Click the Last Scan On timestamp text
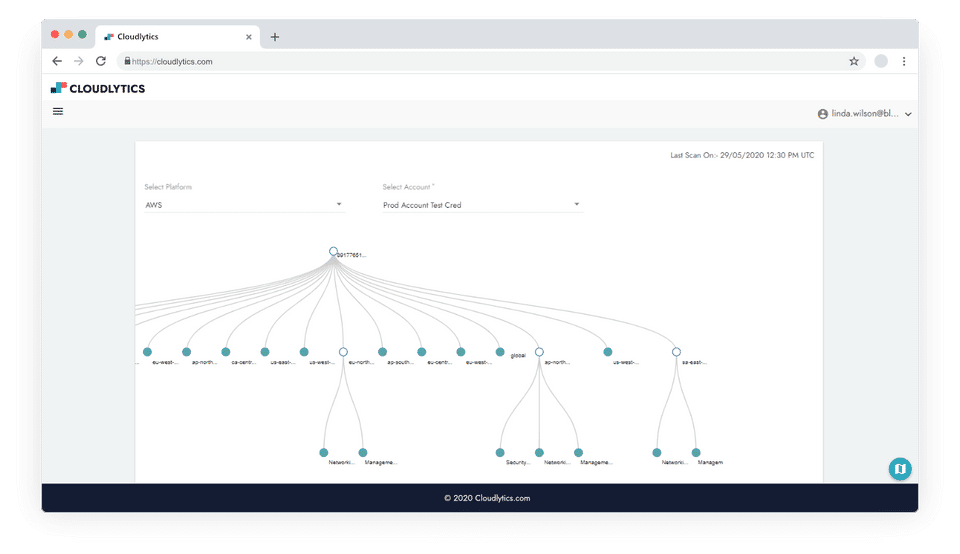960x554 pixels. coord(742,155)
